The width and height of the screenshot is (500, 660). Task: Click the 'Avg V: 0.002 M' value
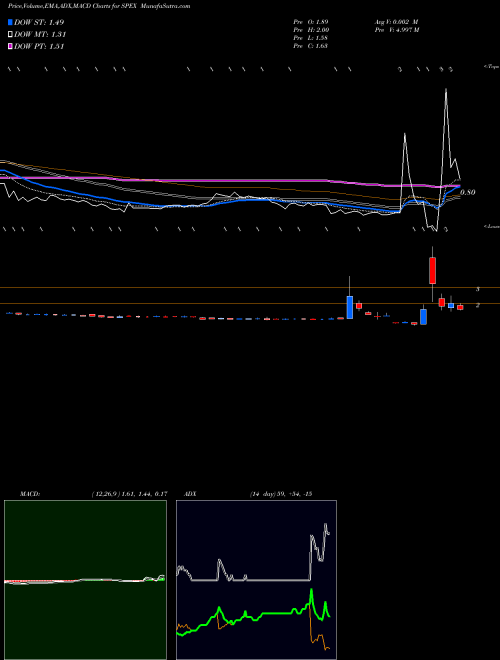396,21
